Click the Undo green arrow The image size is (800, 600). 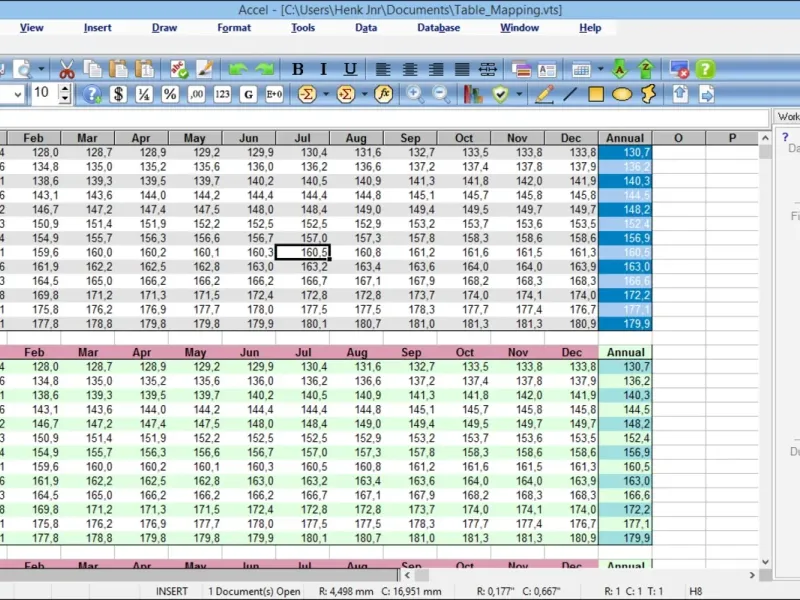coord(237,69)
